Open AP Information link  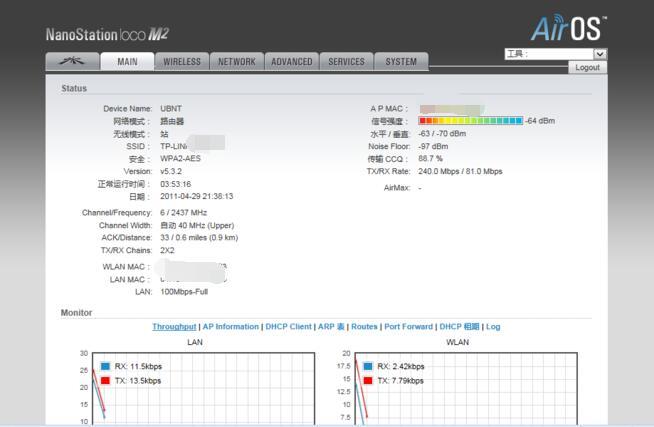(231, 327)
